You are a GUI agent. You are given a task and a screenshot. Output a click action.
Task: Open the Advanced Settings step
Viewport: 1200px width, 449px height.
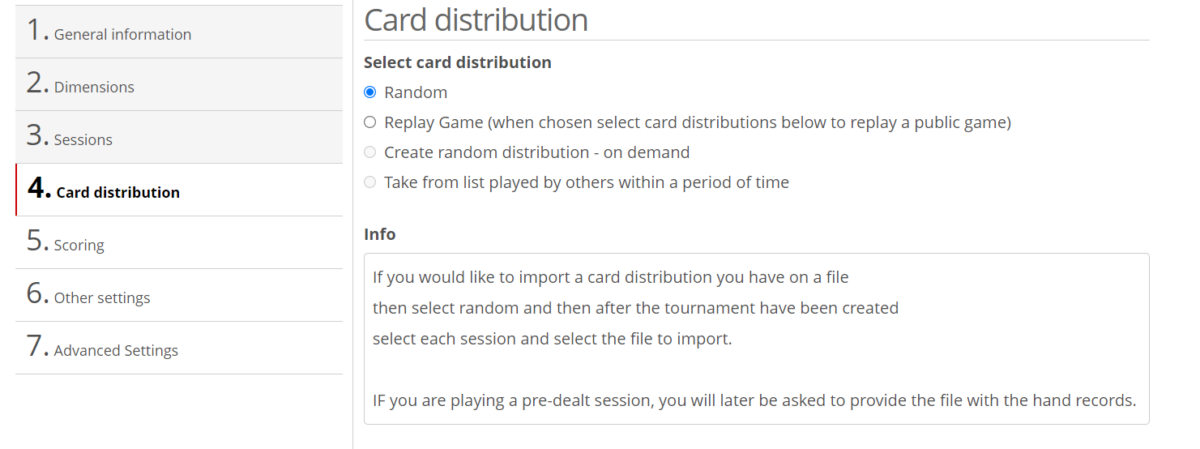pos(116,351)
